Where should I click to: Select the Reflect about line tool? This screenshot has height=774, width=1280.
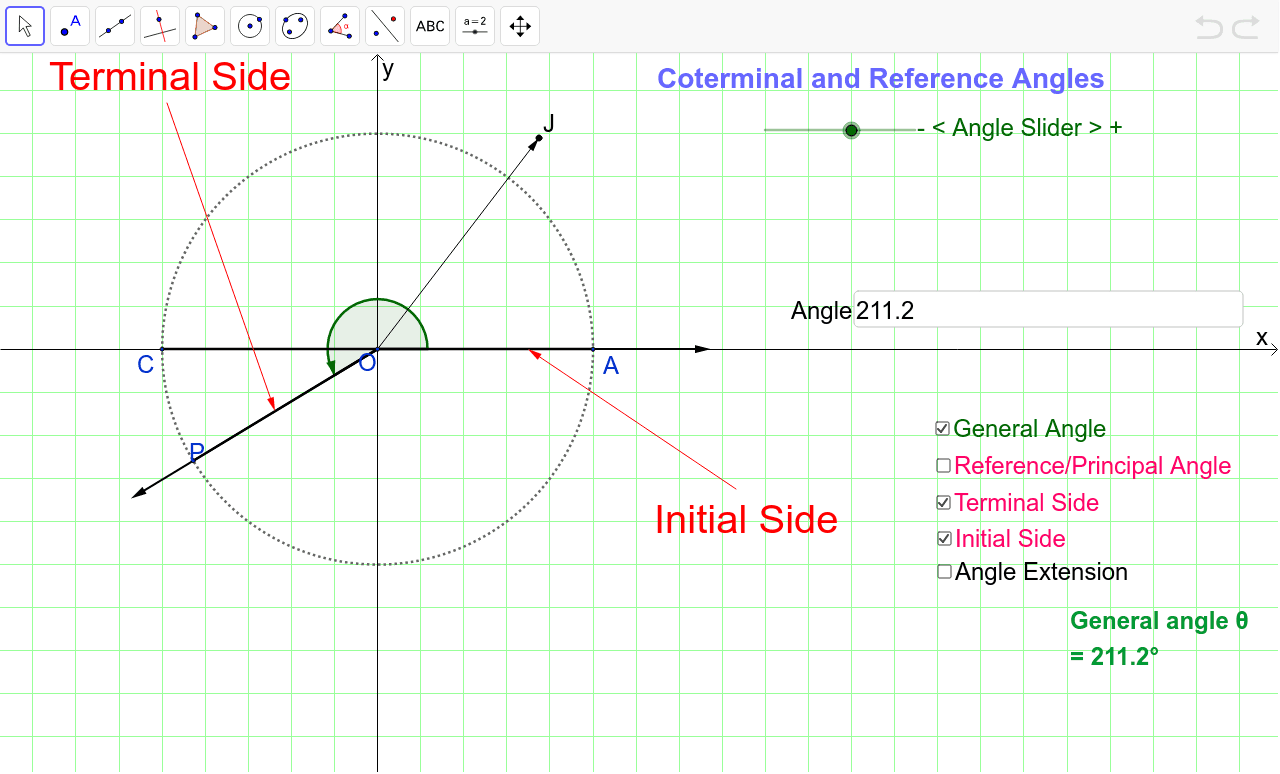pyautogui.click(x=385, y=26)
